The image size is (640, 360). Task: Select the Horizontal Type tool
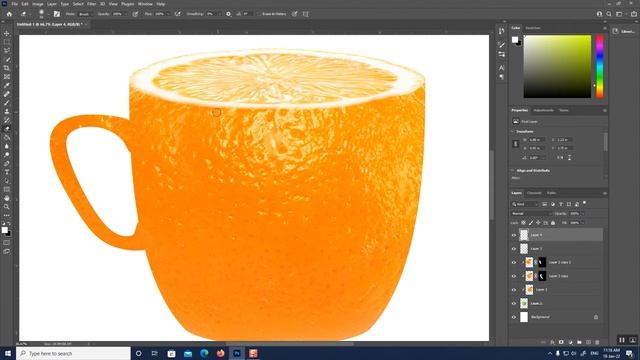click(x=7, y=172)
